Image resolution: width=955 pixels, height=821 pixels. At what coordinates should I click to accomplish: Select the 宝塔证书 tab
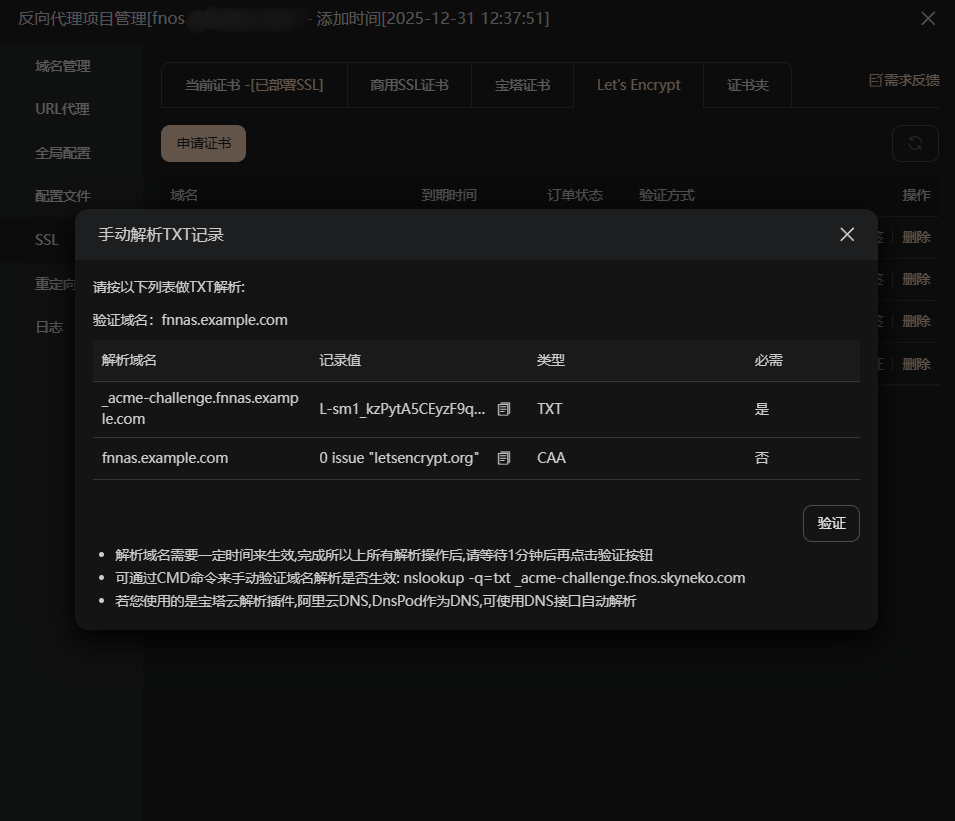click(522, 85)
